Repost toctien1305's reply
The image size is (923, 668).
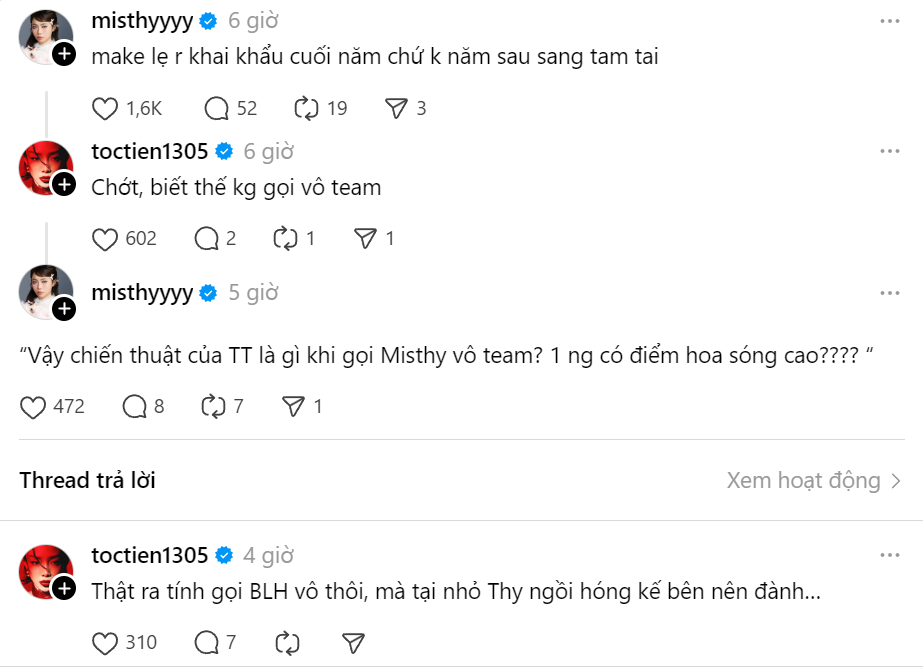pyautogui.click(x=284, y=238)
